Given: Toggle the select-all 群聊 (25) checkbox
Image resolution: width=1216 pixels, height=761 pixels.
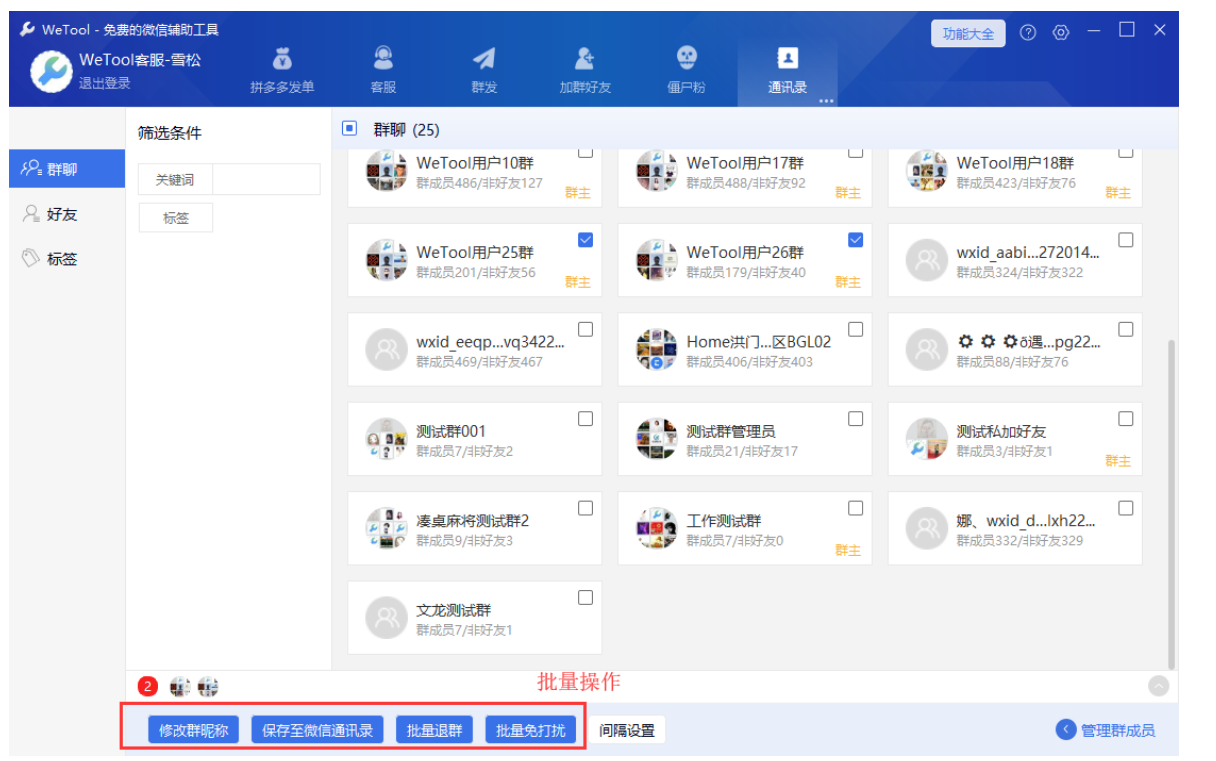Looking at the screenshot, I should tap(349, 129).
